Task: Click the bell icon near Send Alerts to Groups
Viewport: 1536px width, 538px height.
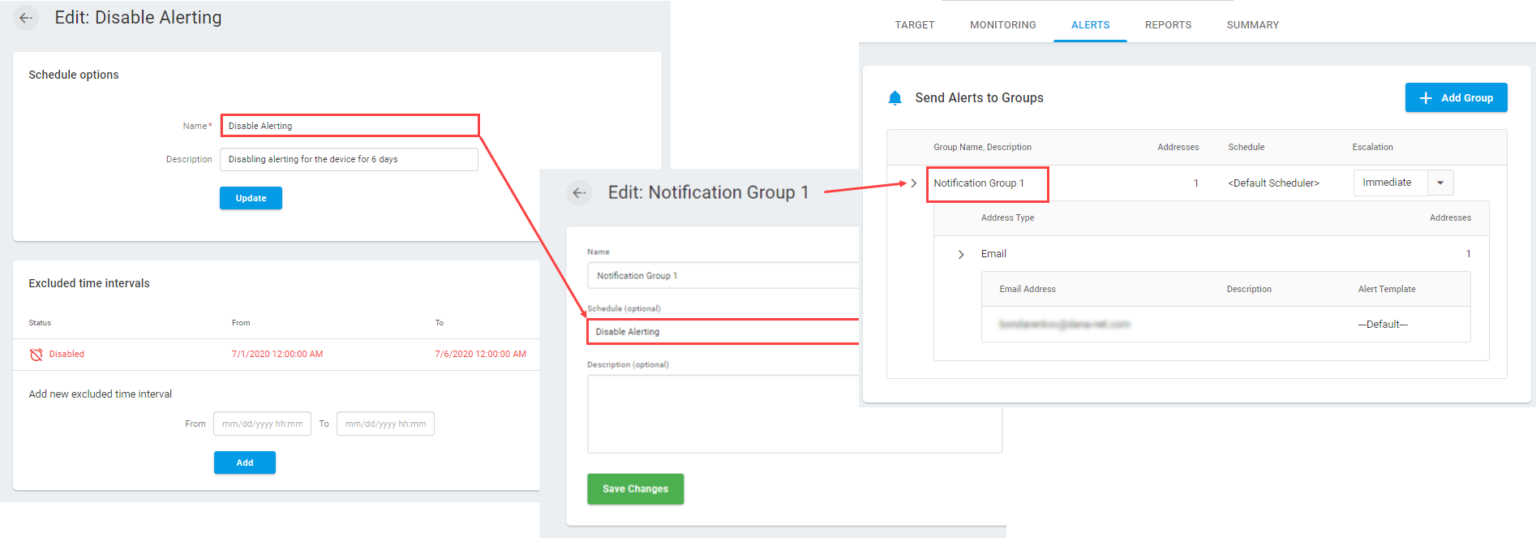Action: 895,98
